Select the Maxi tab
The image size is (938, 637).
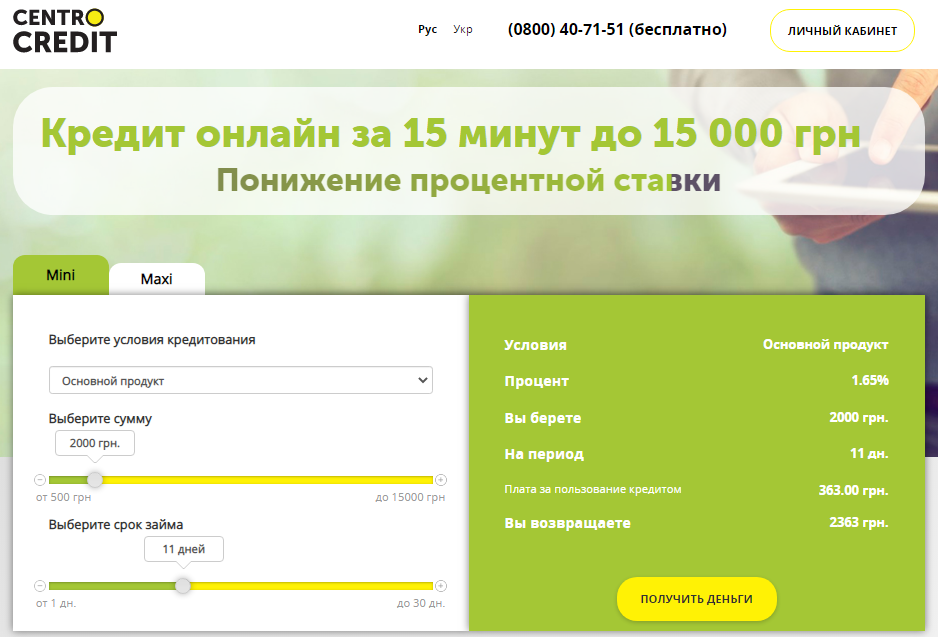[x=157, y=279]
